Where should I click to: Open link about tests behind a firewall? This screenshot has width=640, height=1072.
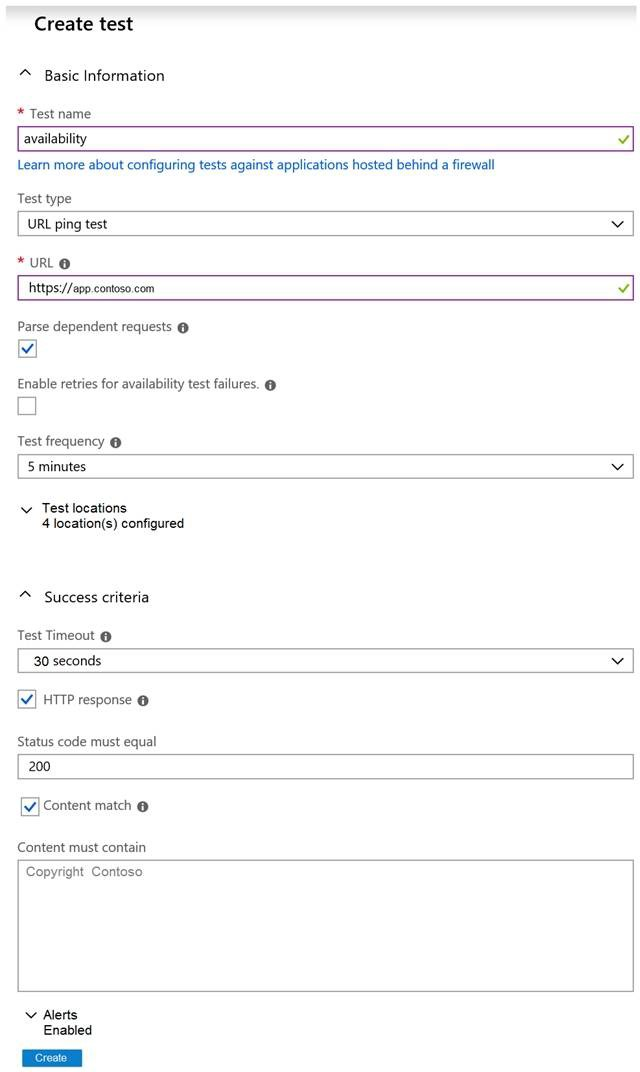pos(256,165)
